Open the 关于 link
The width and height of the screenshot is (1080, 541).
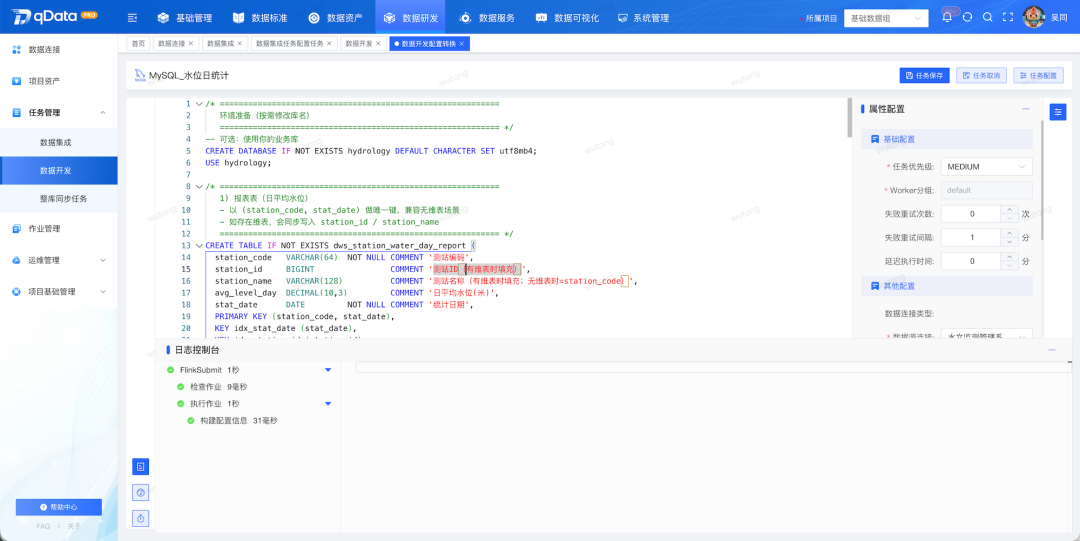tap(74, 526)
